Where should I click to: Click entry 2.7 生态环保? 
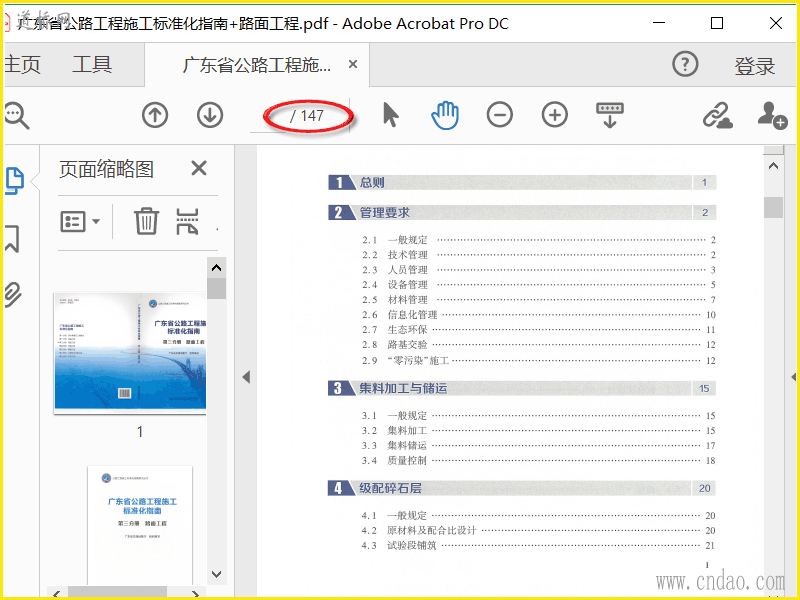point(539,330)
